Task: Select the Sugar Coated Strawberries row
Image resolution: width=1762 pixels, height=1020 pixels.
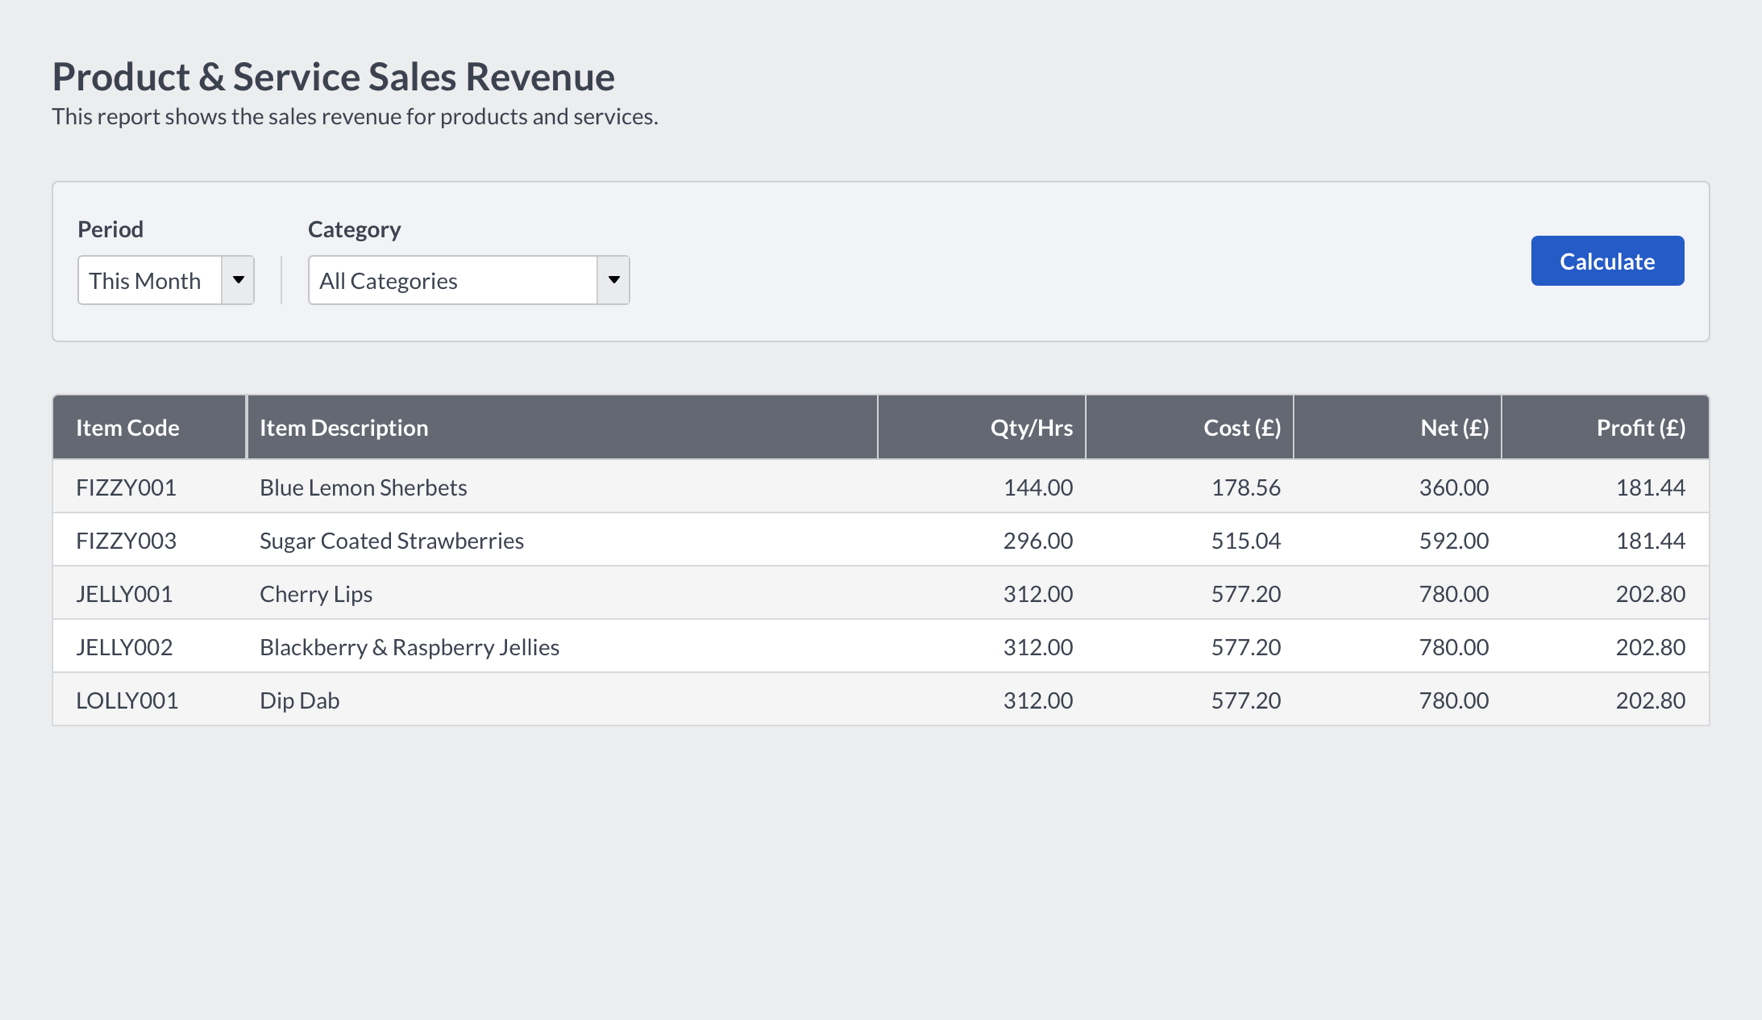Action: coord(391,540)
